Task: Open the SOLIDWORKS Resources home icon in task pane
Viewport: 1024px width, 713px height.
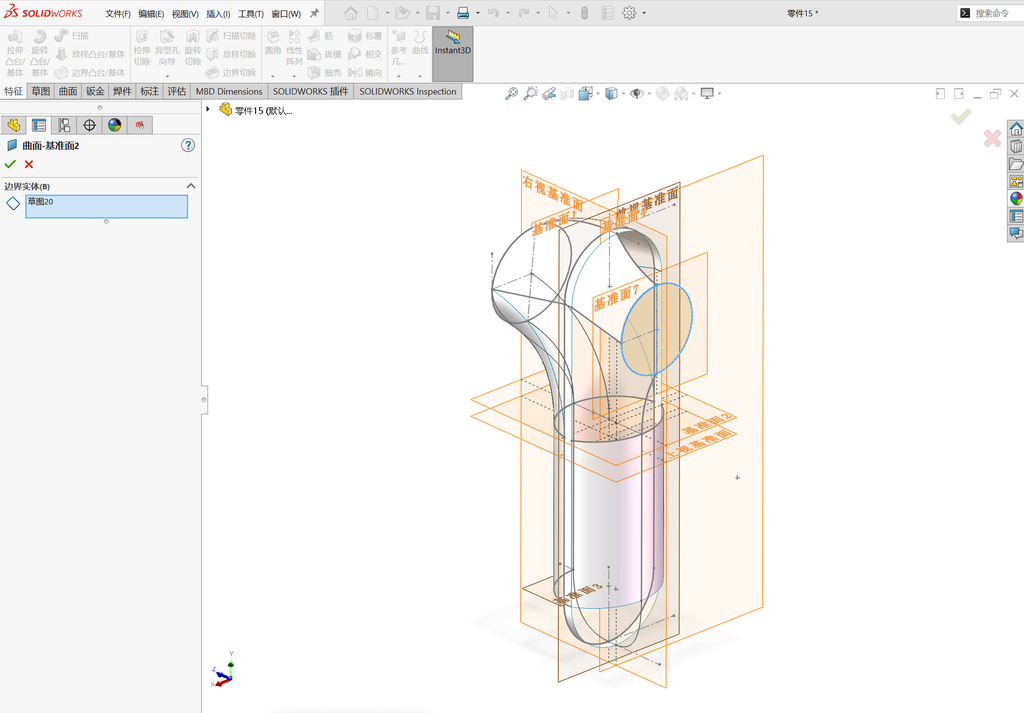Action: pos(1016,129)
